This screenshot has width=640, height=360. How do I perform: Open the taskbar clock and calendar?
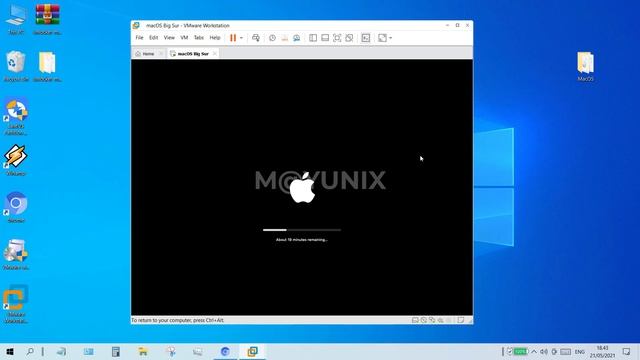[602, 351]
